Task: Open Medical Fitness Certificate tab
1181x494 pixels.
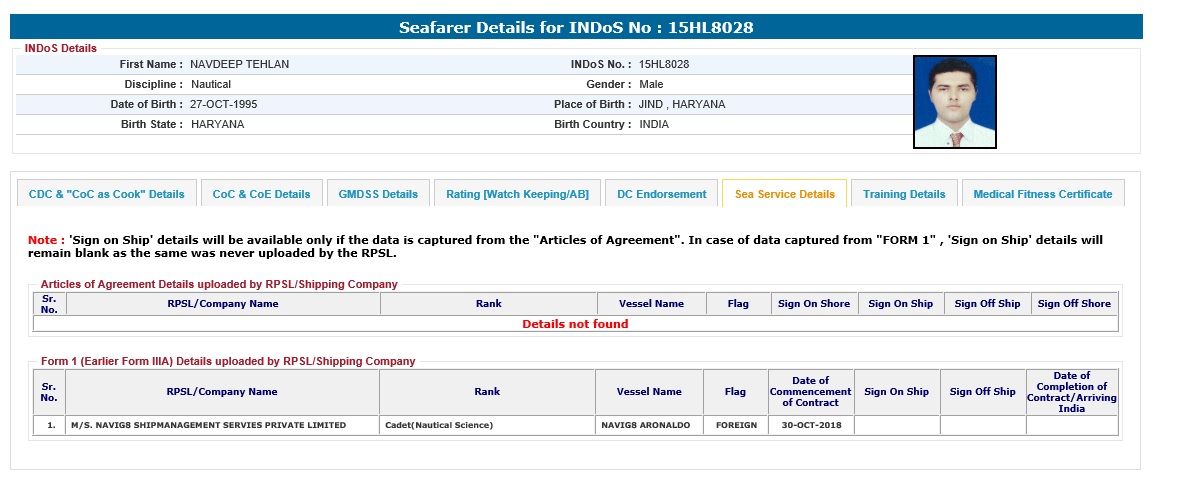Action: pos(1042,194)
